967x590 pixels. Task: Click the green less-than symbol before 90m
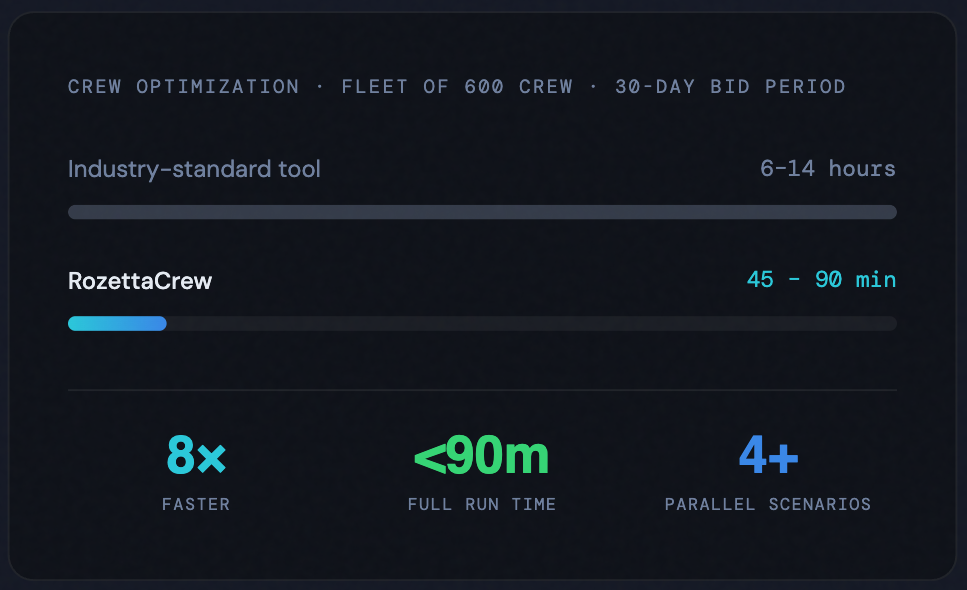tap(429, 458)
